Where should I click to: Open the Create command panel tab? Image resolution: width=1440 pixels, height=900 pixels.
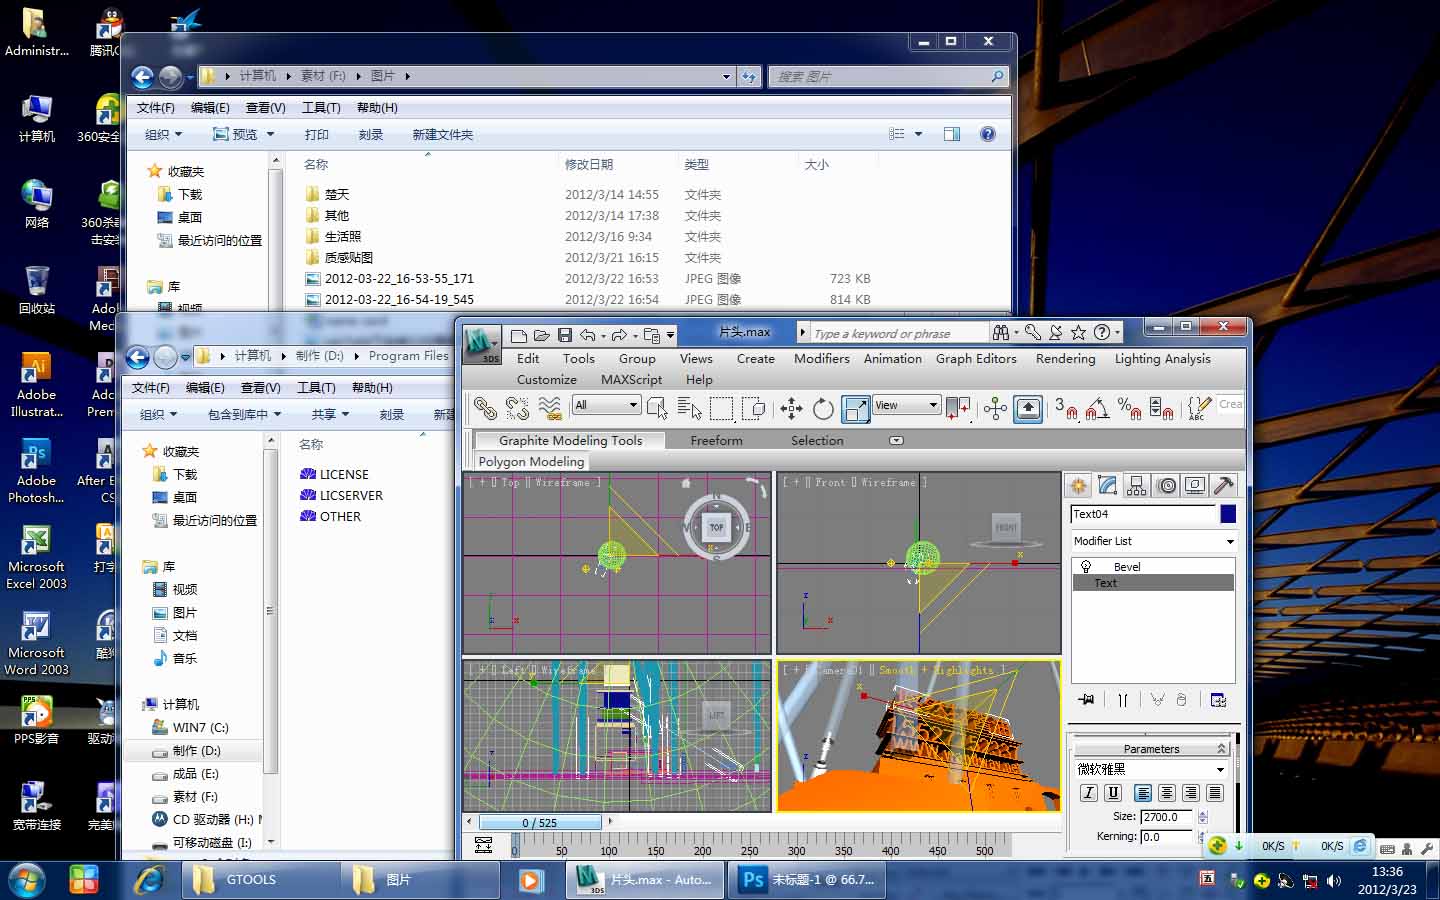[1079, 485]
